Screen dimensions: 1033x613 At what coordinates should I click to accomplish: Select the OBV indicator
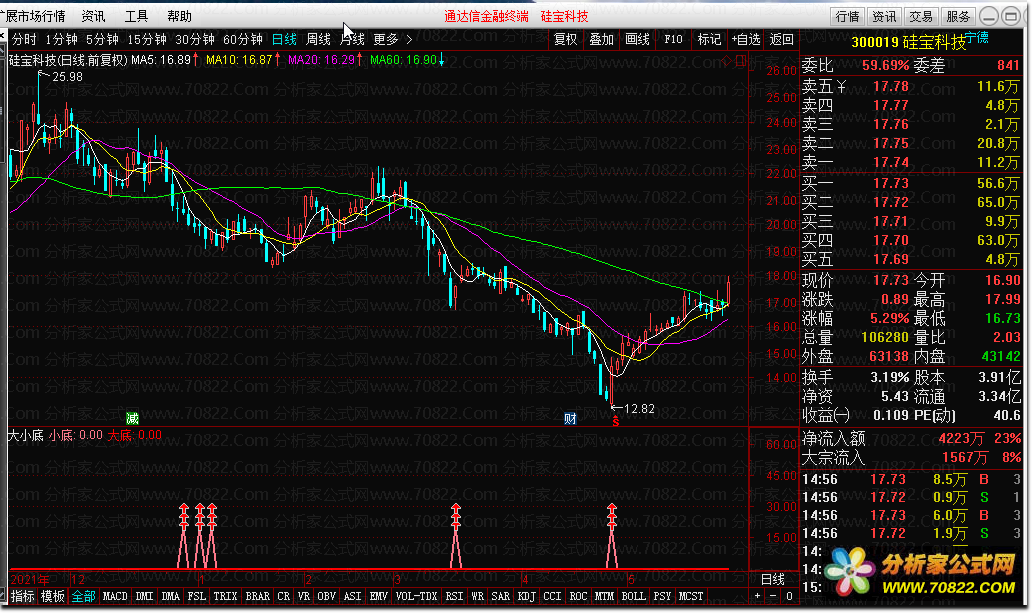click(x=326, y=596)
